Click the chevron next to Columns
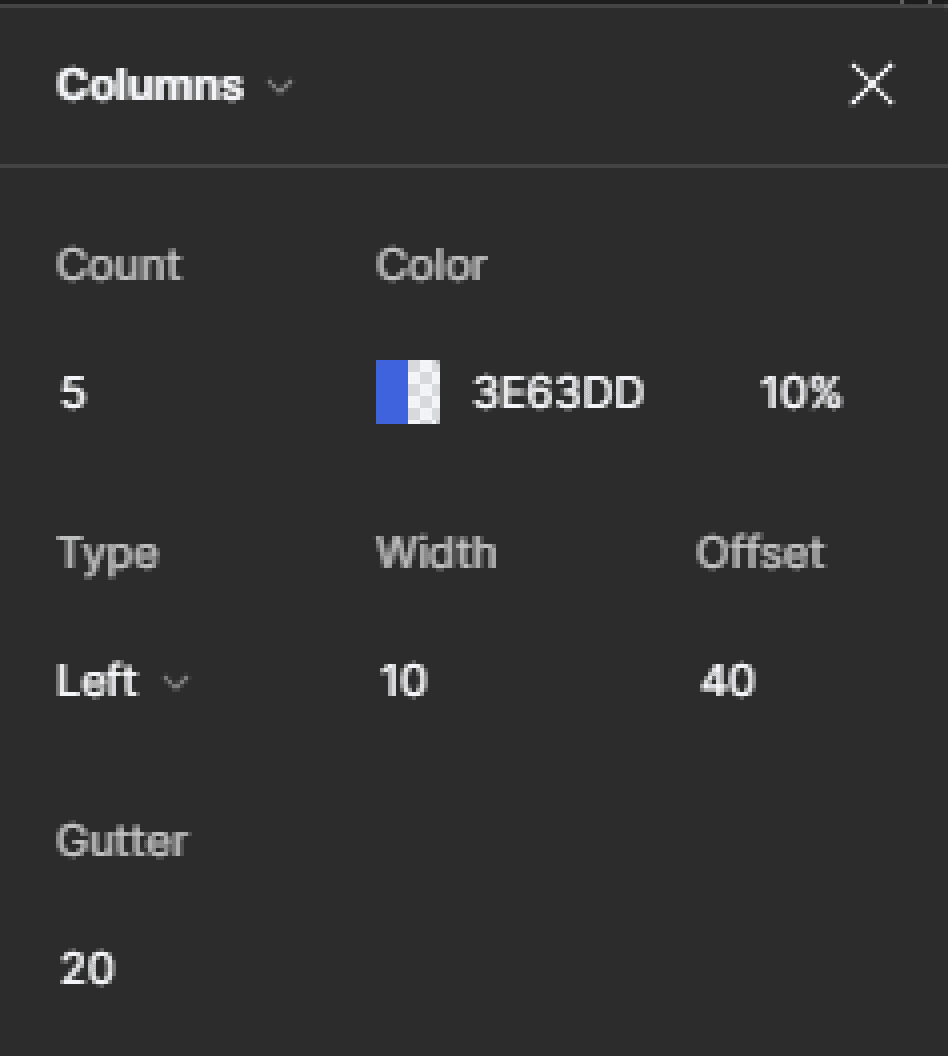948x1056 pixels. [279, 87]
